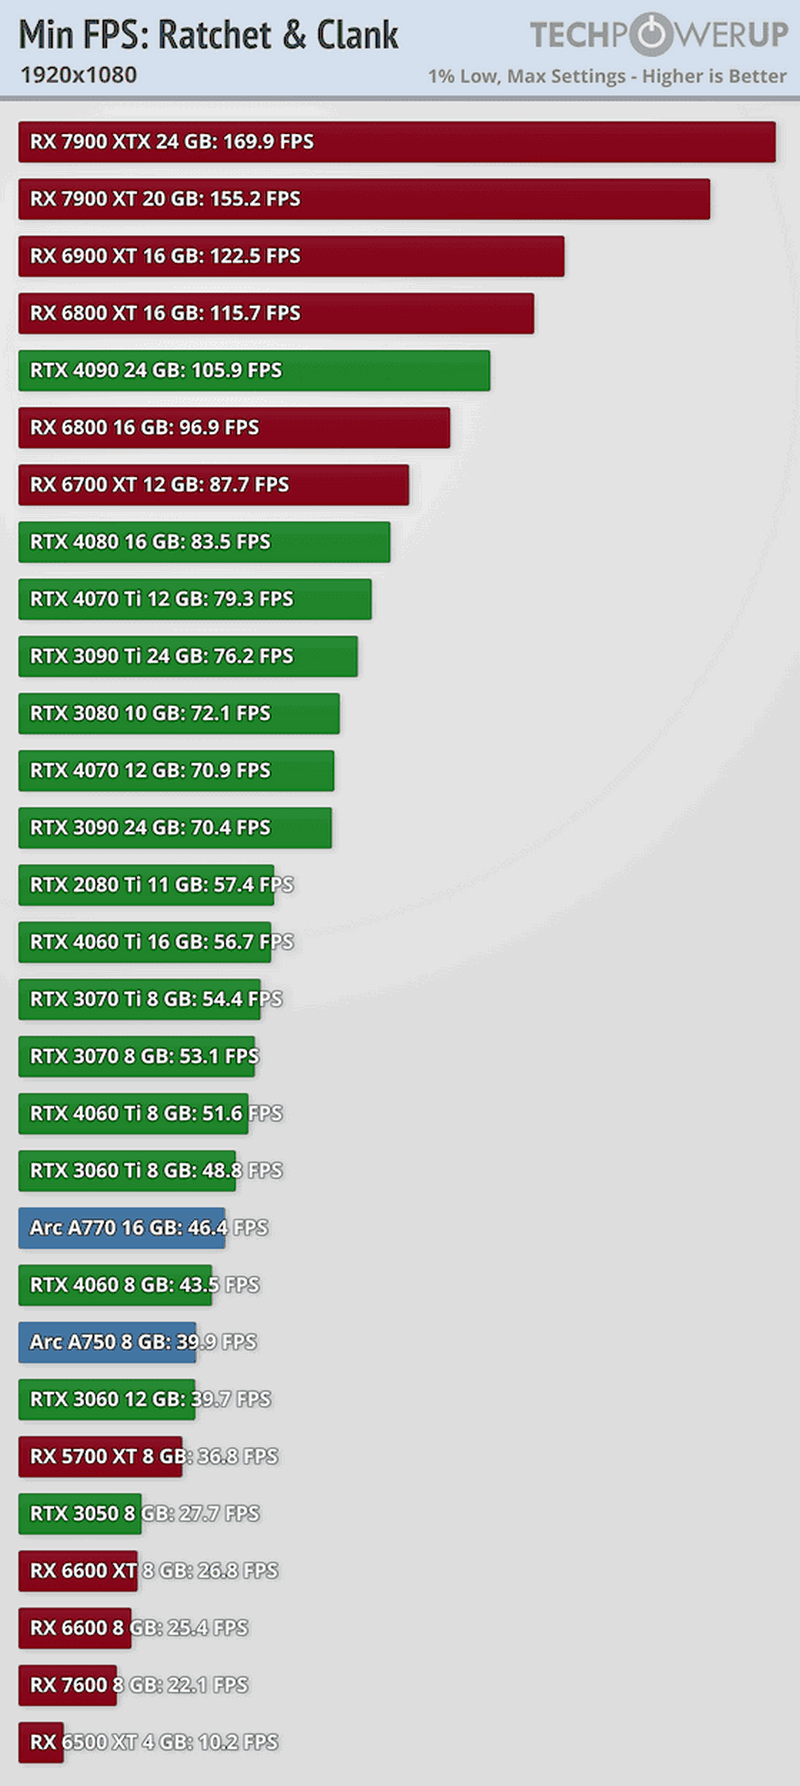The height and width of the screenshot is (1786, 800).
Task: Click the 1920x1080 resolution label
Action: point(78,75)
